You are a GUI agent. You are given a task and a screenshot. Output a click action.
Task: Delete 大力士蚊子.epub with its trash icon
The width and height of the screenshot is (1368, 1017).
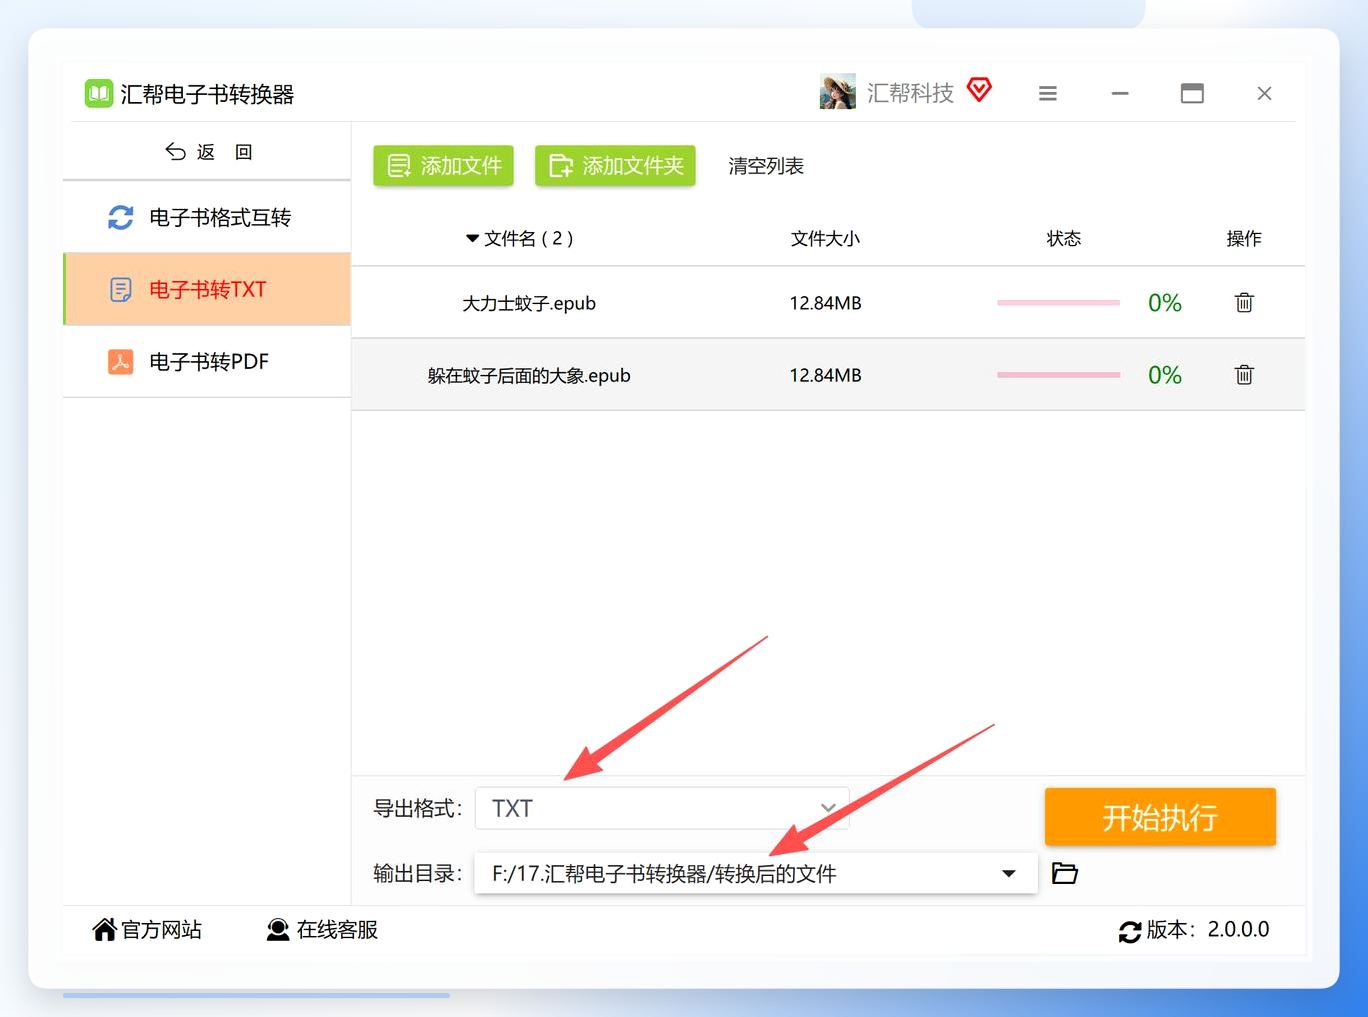[1244, 302]
